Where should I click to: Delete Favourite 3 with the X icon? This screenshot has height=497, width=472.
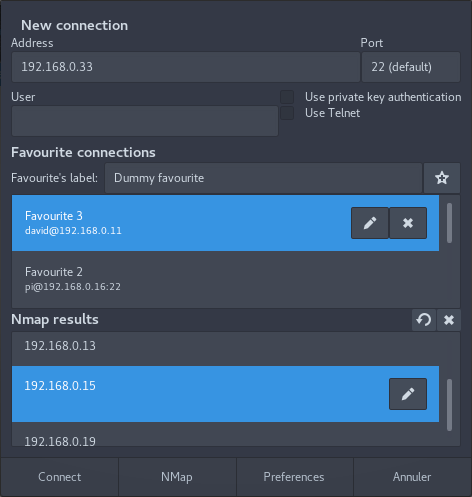408,223
